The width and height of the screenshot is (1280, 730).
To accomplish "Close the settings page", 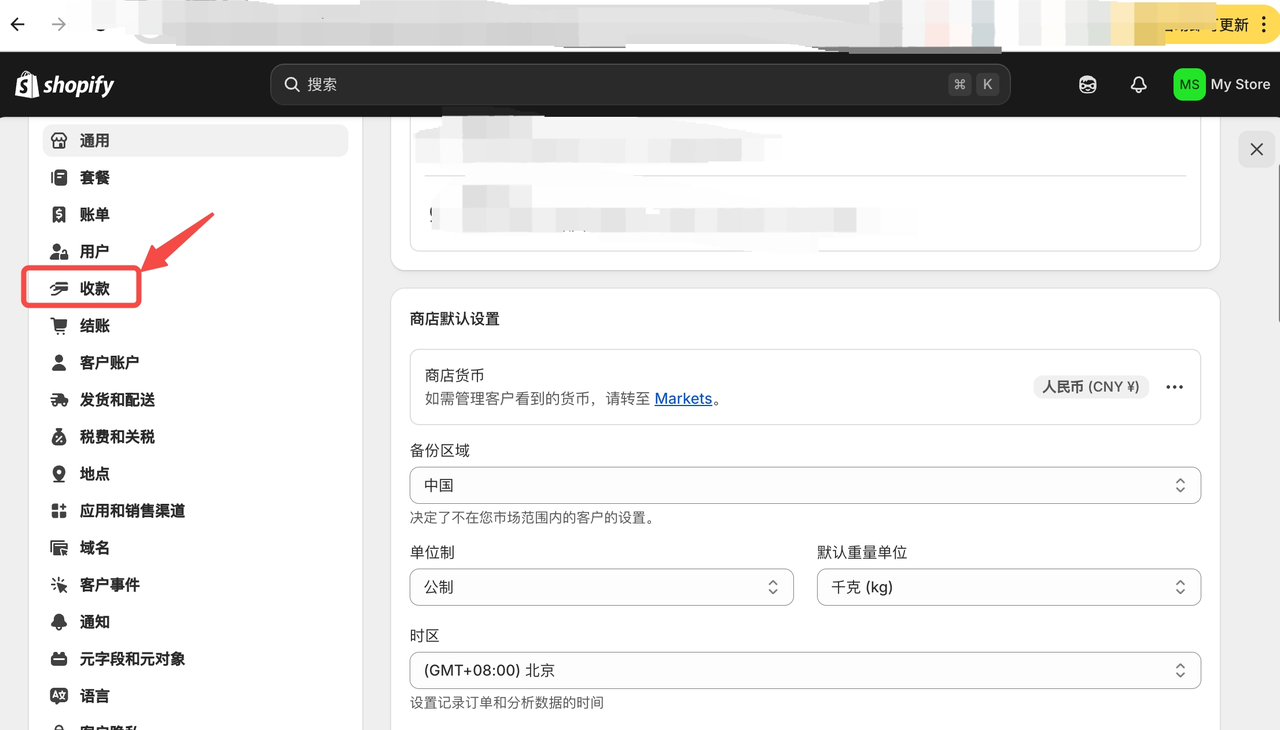I will pyautogui.click(x=1256, y=149).
